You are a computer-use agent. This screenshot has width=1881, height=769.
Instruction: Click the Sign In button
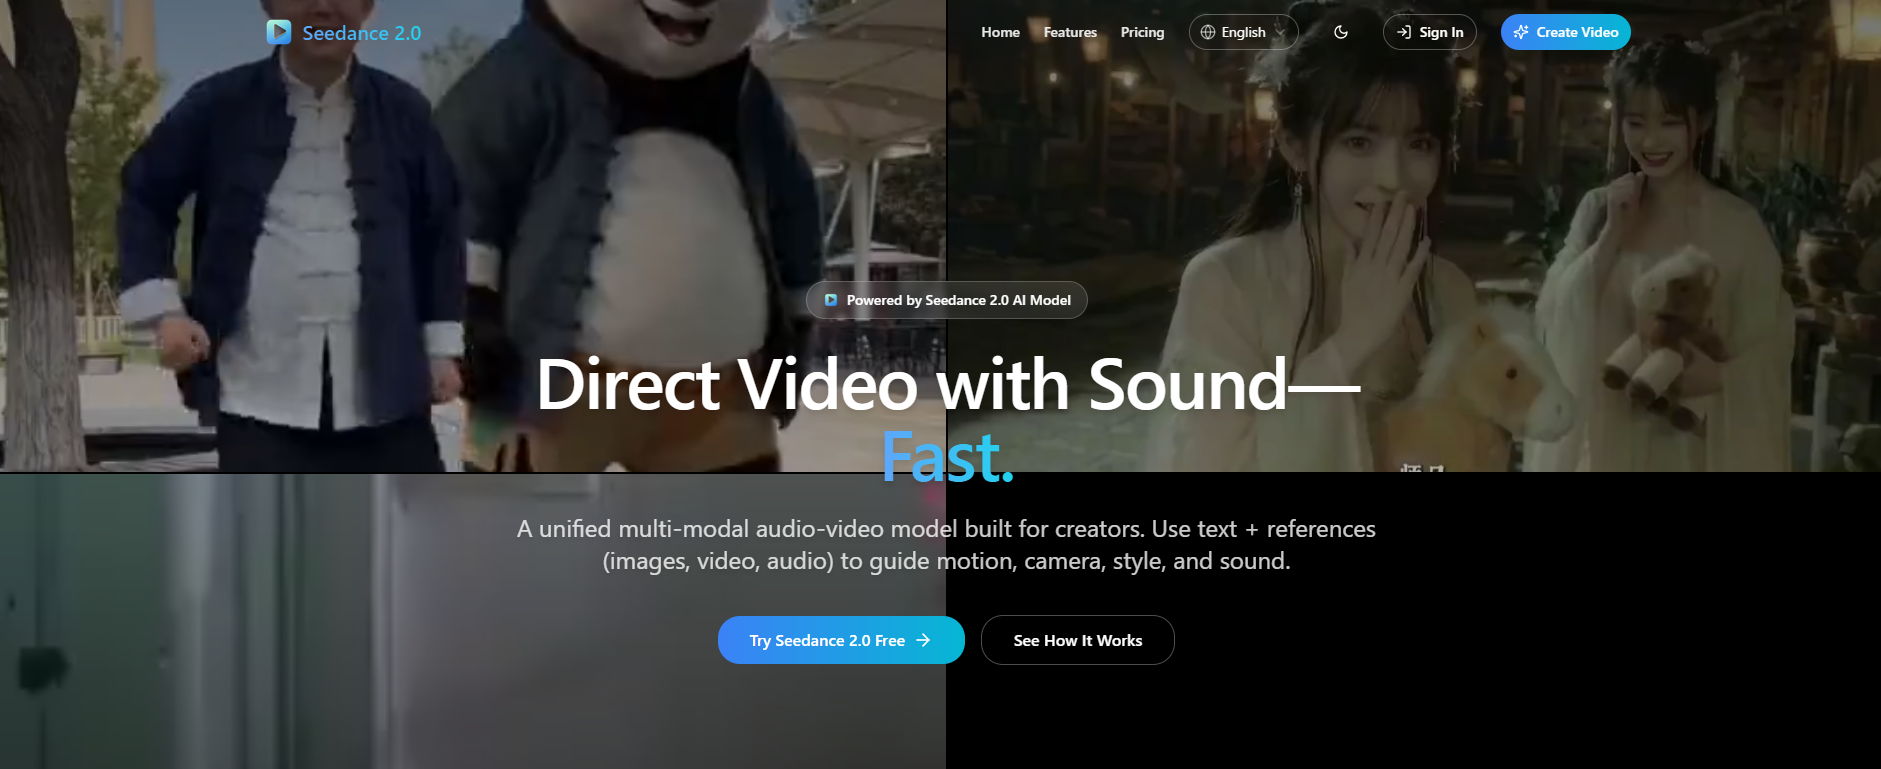tap(1429, 32)
